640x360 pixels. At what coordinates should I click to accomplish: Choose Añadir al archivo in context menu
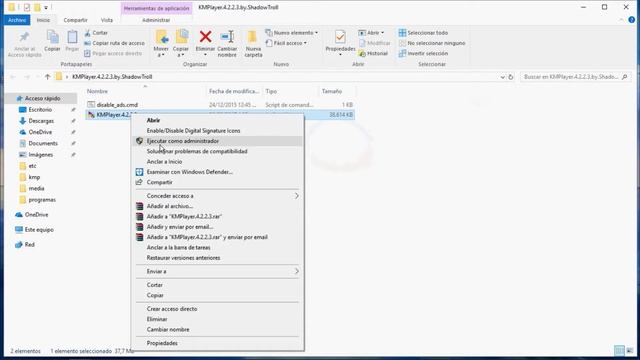[218, 206]
